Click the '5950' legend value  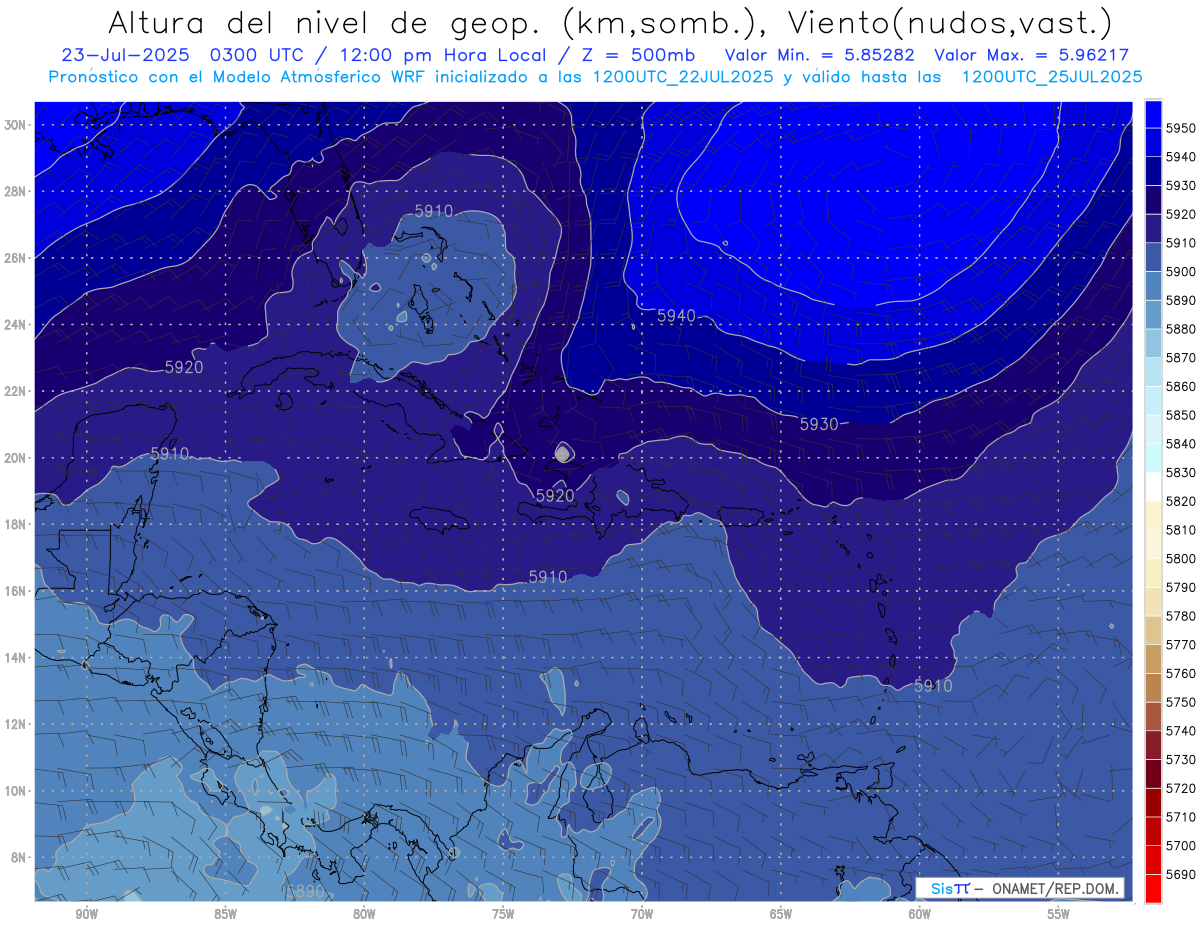(x=1181, y=128)
